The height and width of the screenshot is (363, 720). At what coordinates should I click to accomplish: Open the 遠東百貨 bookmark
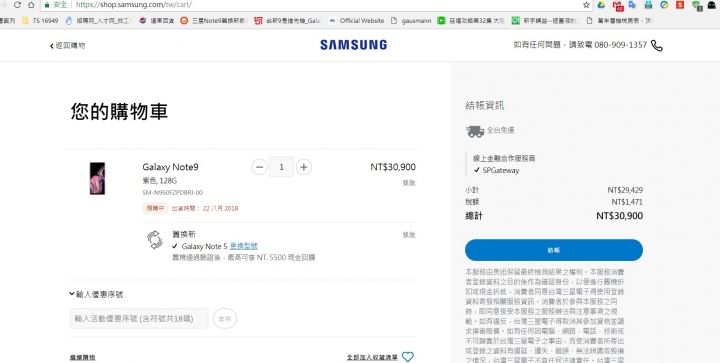(157, 21)
